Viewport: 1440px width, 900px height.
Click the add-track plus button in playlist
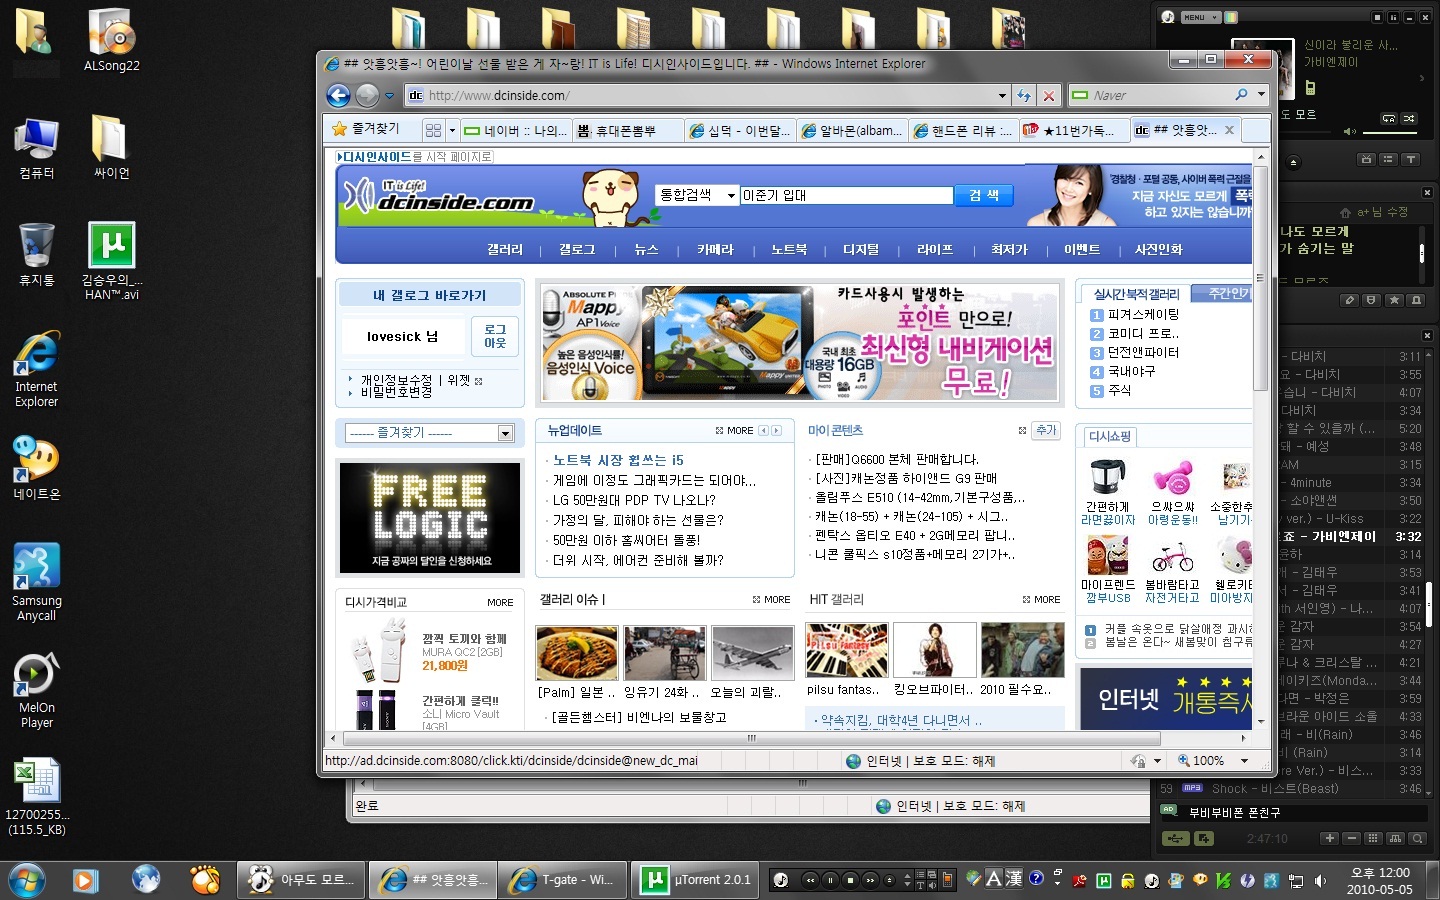click(x=1329, y=838)
